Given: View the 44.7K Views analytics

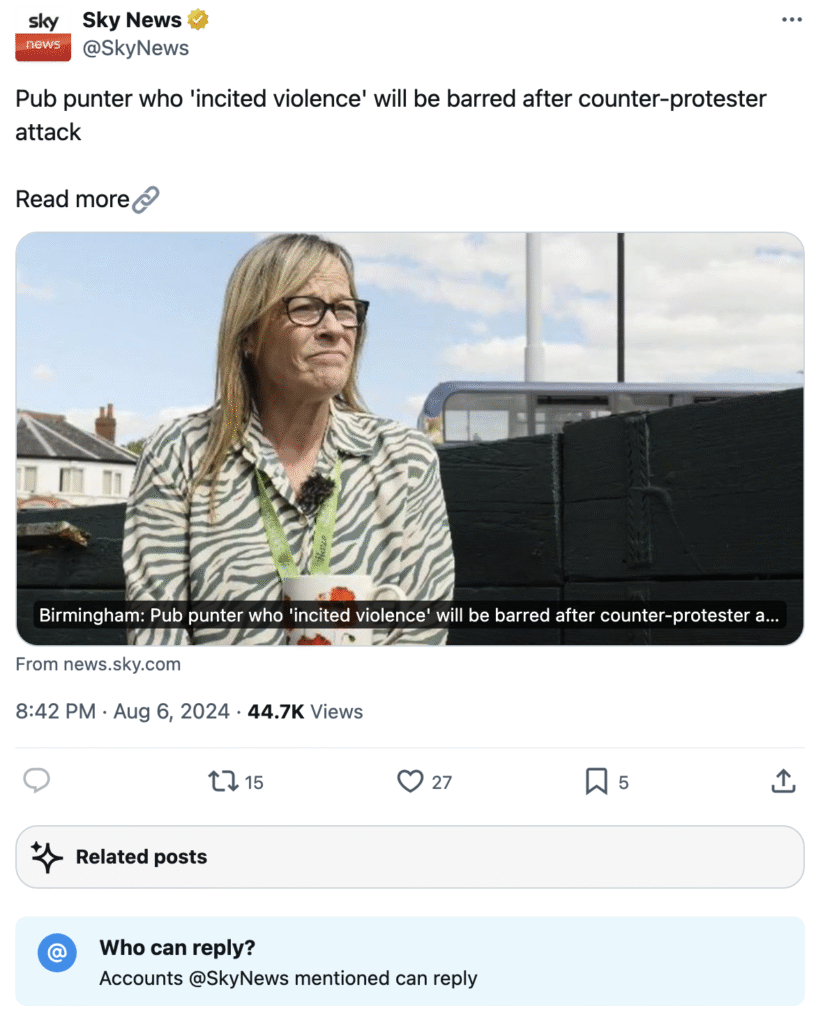Looking at the screenshot, I should pyautogui.click(x=305, y=712).
